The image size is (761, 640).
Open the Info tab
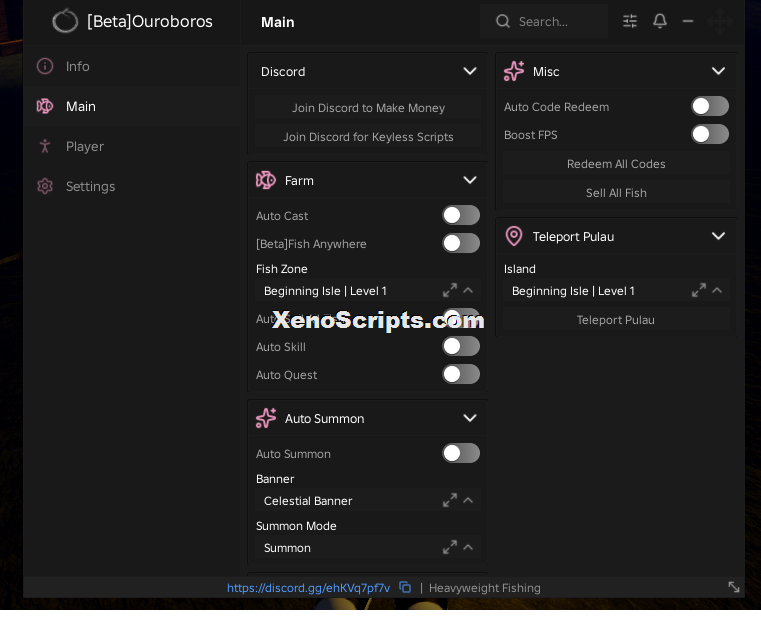[132, 66]
